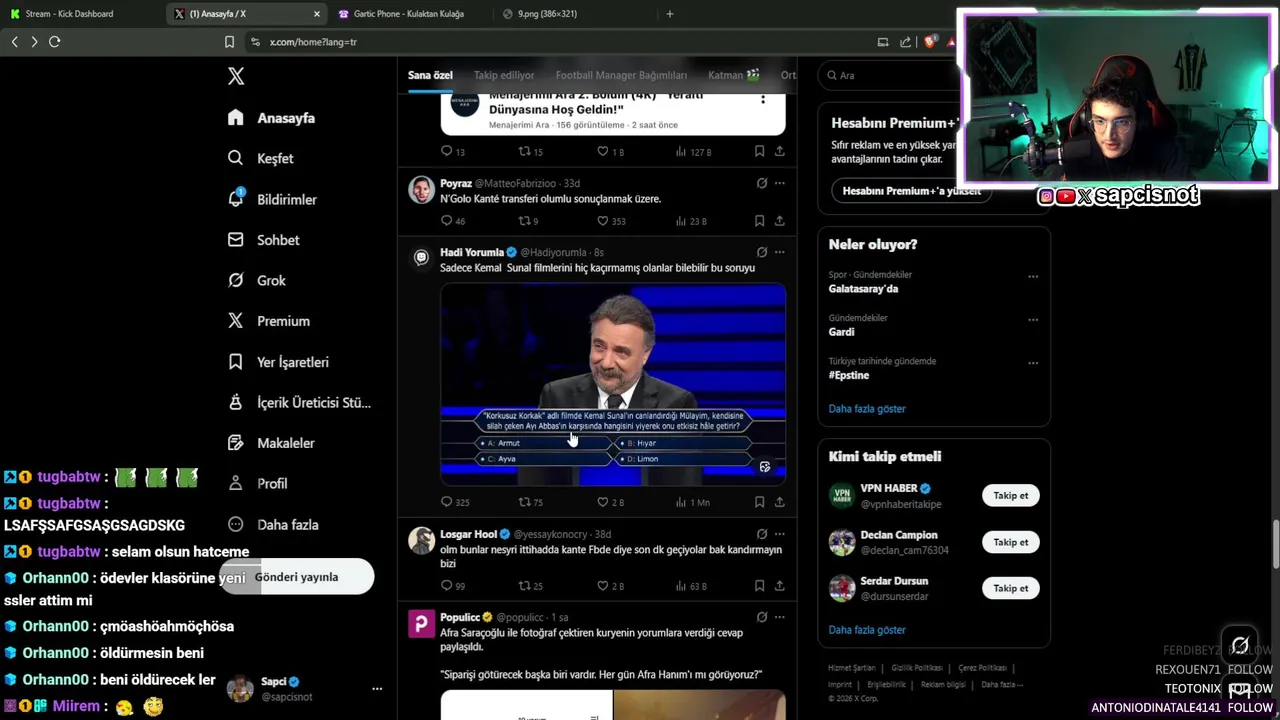Image resolution: width=1280 pixels, height=720 pixels.
Task: Open Kemal Sunal quiz image
Action: point(613,385)
